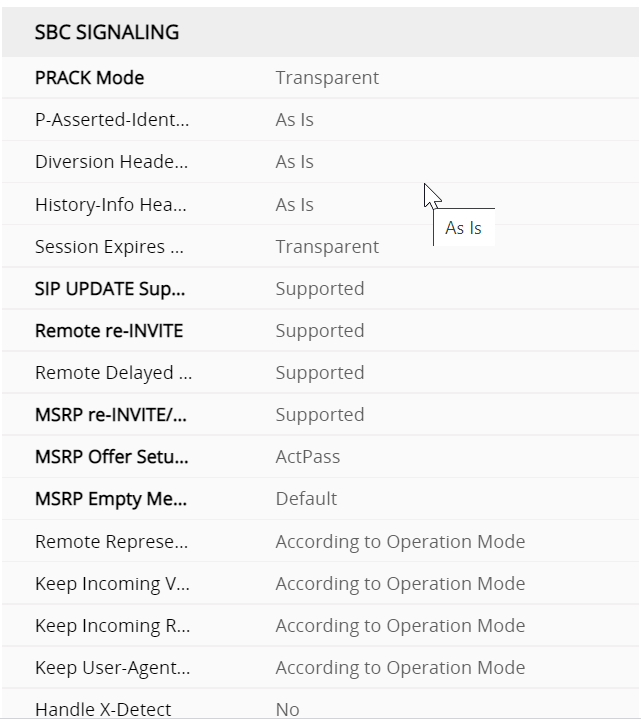Click the P-Asserted-Identity row's As Is value
The image size is (641, 719).
[294, 120]
